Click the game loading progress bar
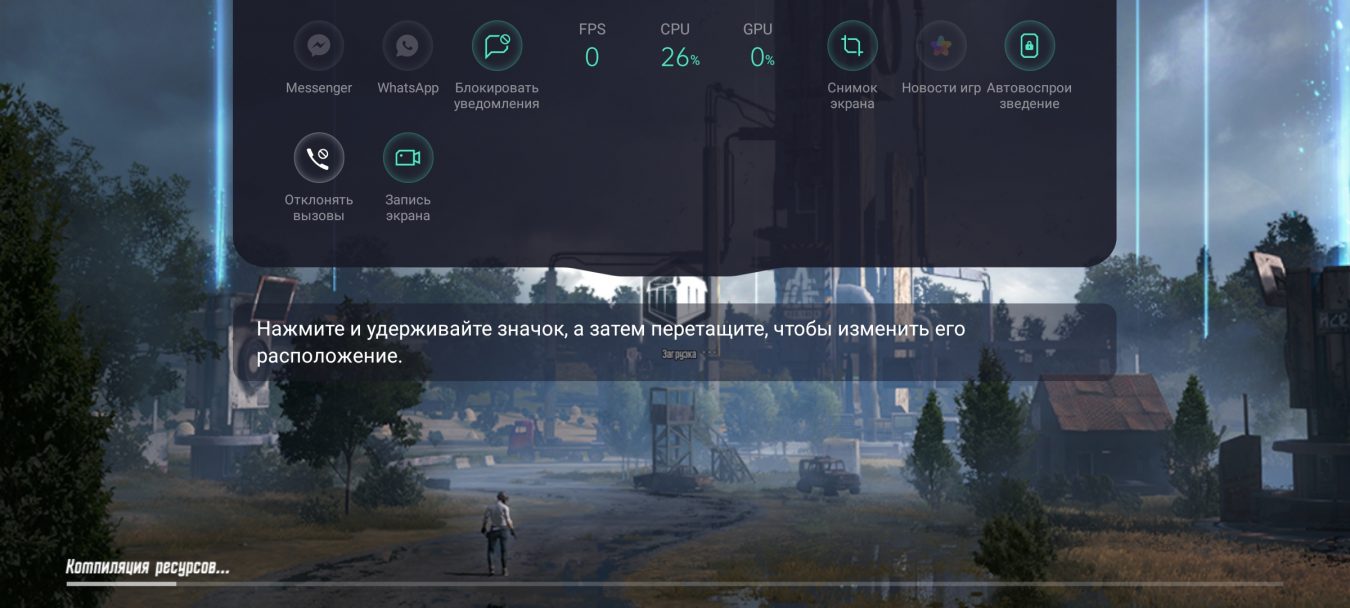Image resolution: width=1350 pixels, height=608 pixels. coord(674,583)
